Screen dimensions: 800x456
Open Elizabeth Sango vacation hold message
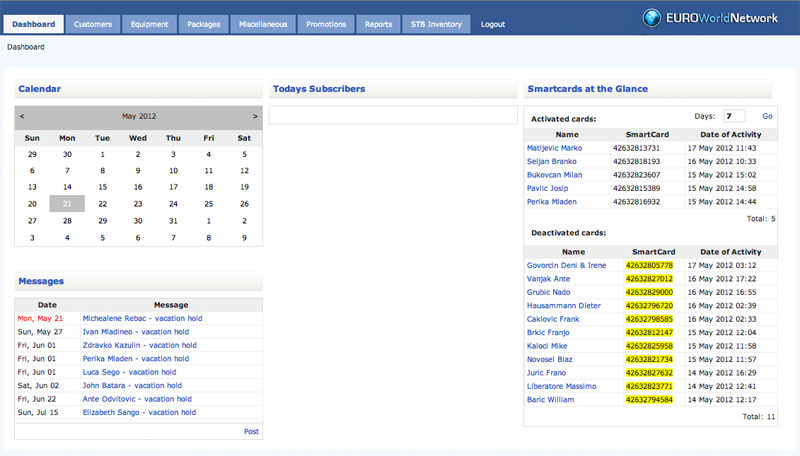click(x=139, y=412)
